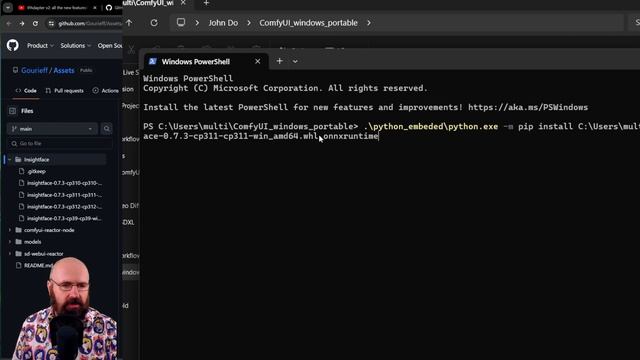Focus the Go to file field
Image resolution: width=640 pixels, height=360 pixels.
(60, 144)
